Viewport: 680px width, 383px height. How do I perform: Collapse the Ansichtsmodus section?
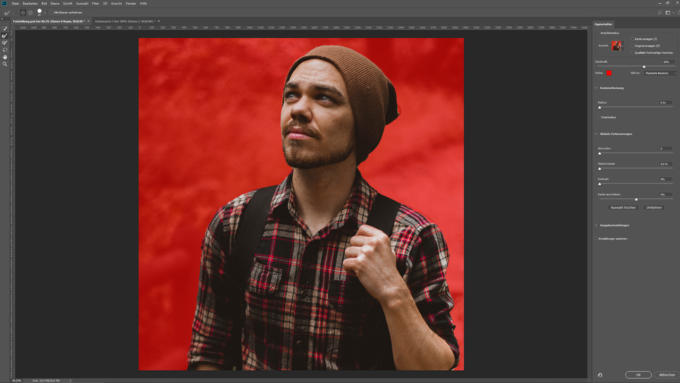[597, 33]
